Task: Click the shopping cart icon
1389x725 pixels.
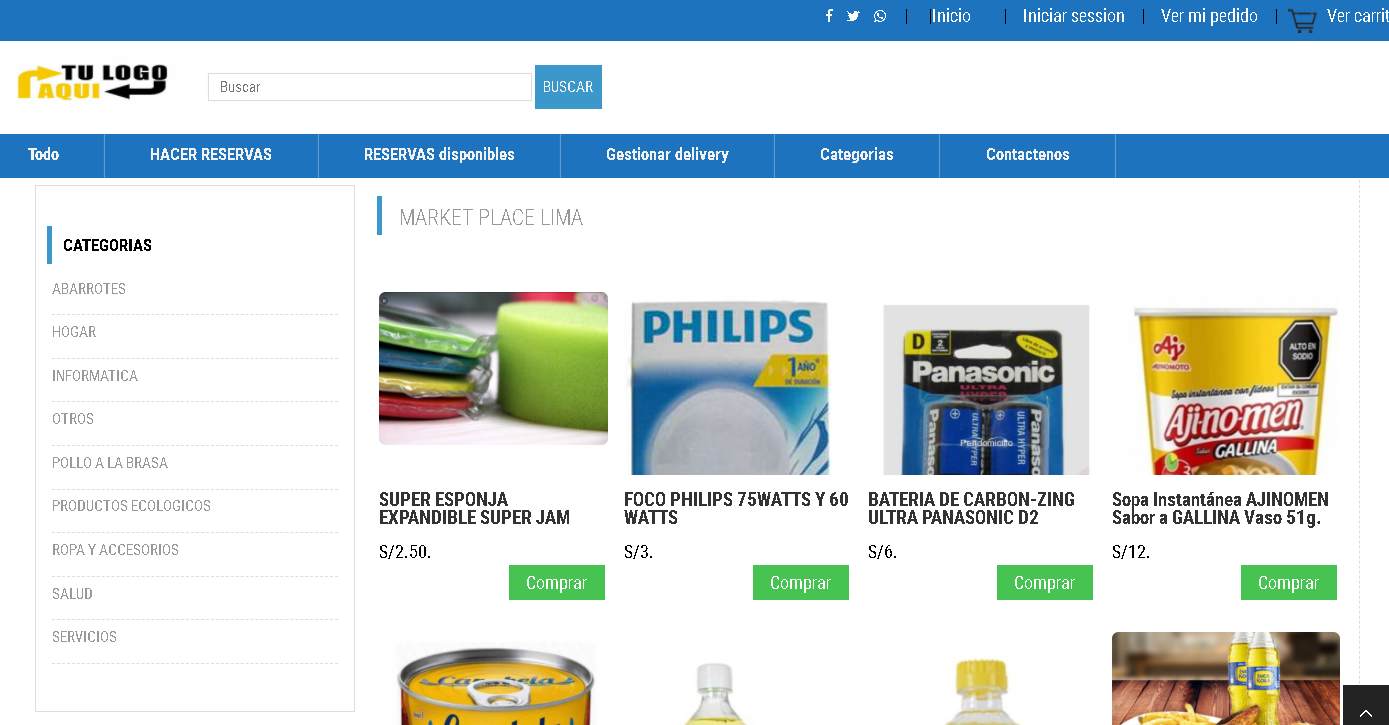Action: point(1302,20)
